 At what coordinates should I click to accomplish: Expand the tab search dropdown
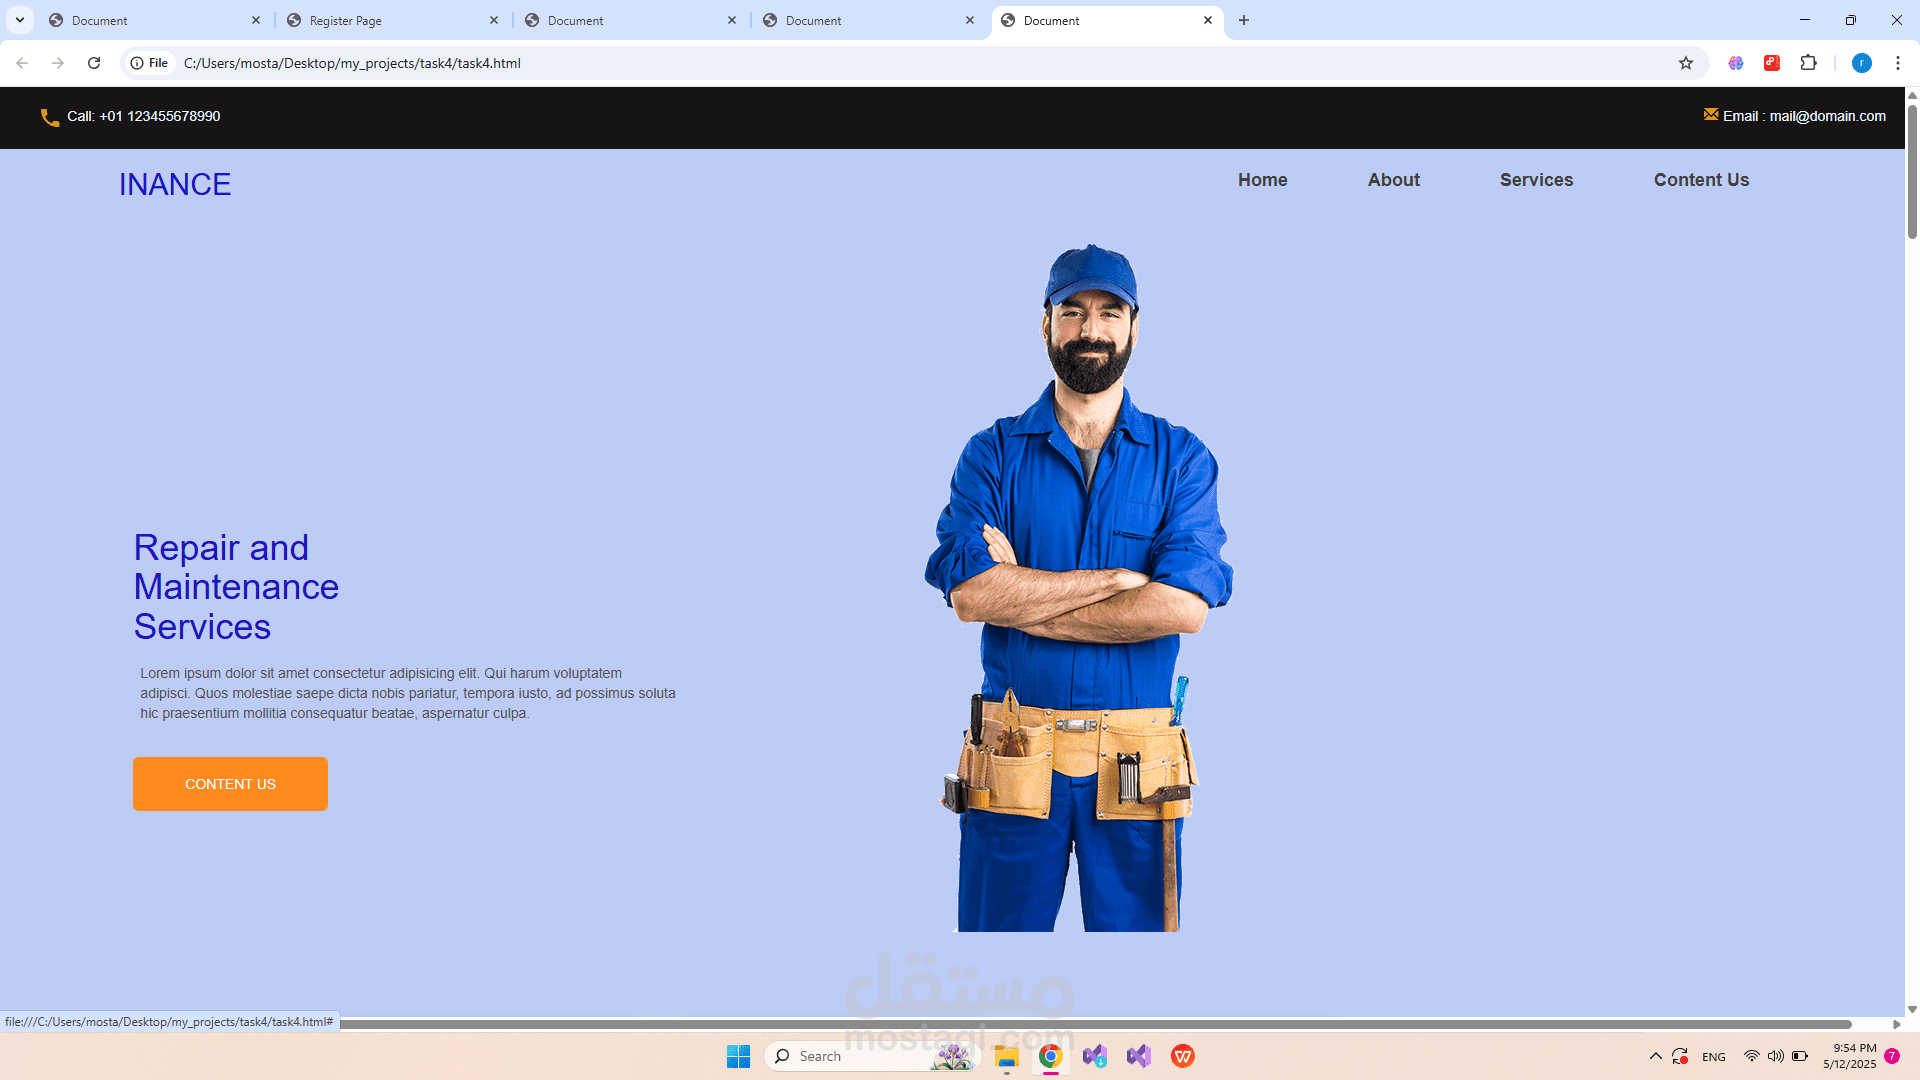[x=20, y=20]
